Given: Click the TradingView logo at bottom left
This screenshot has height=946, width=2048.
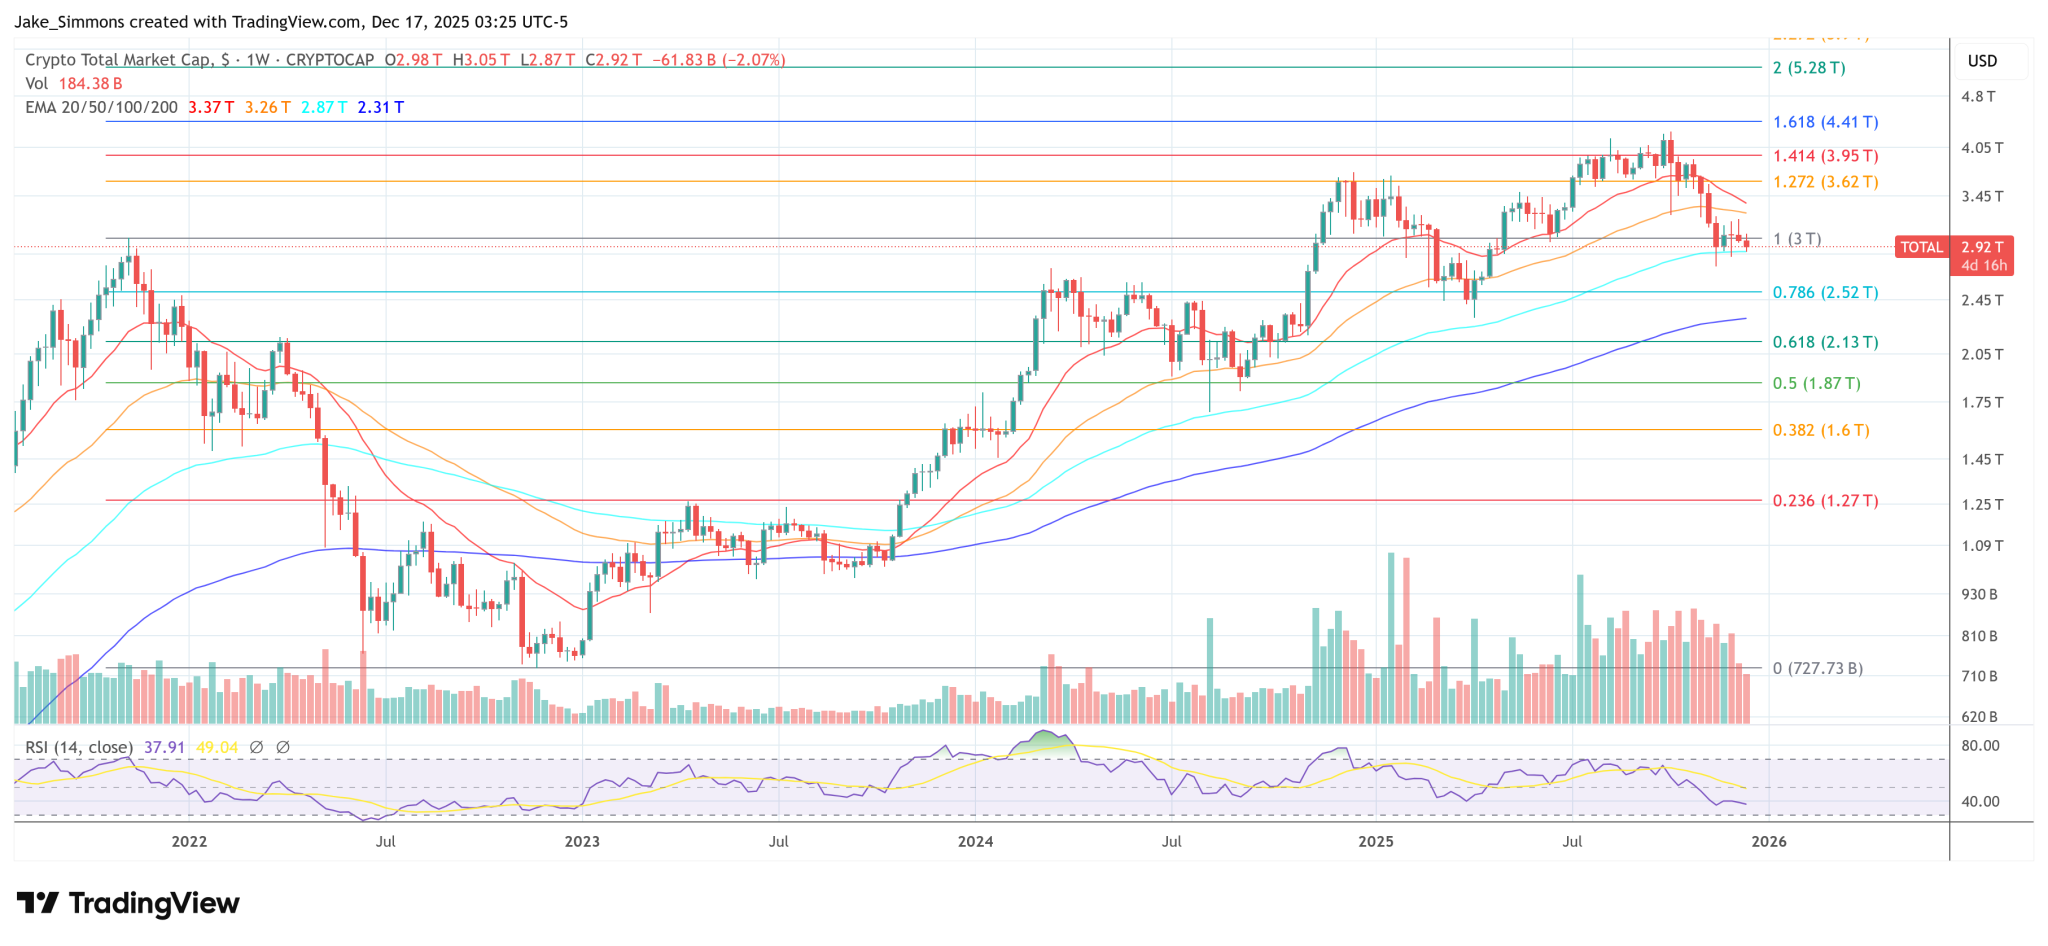Looking at the screenshot, I should (x=128, y=904).
